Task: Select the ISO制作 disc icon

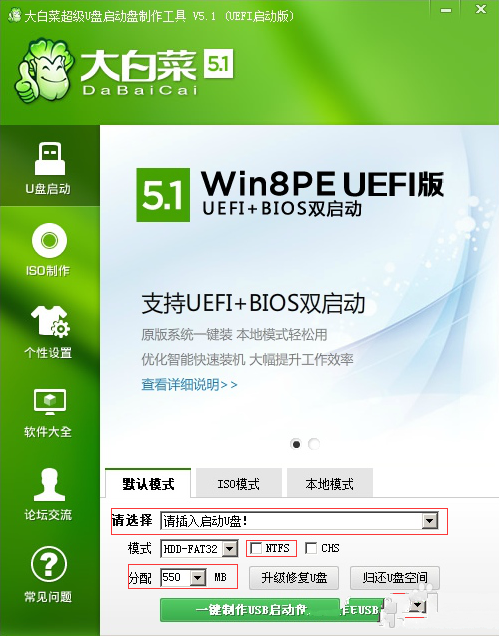Action: click(x=49, y=241)
